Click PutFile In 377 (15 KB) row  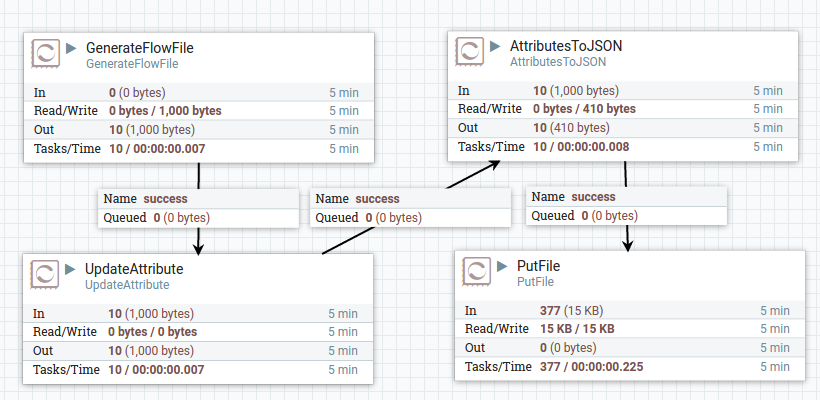(x=630, y=311)
